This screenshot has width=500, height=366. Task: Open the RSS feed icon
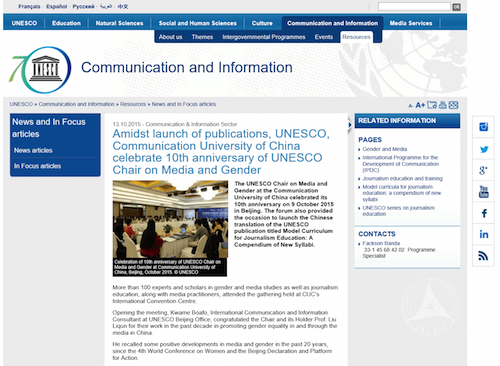[x=483, y=256]
